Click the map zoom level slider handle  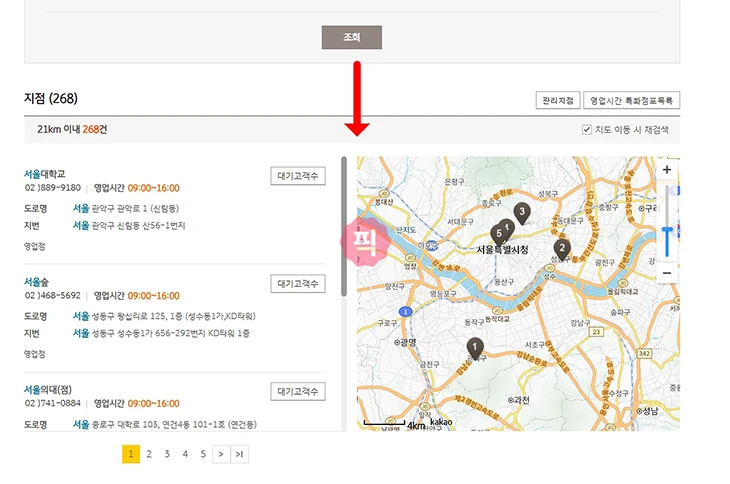[x=667, y=230]
